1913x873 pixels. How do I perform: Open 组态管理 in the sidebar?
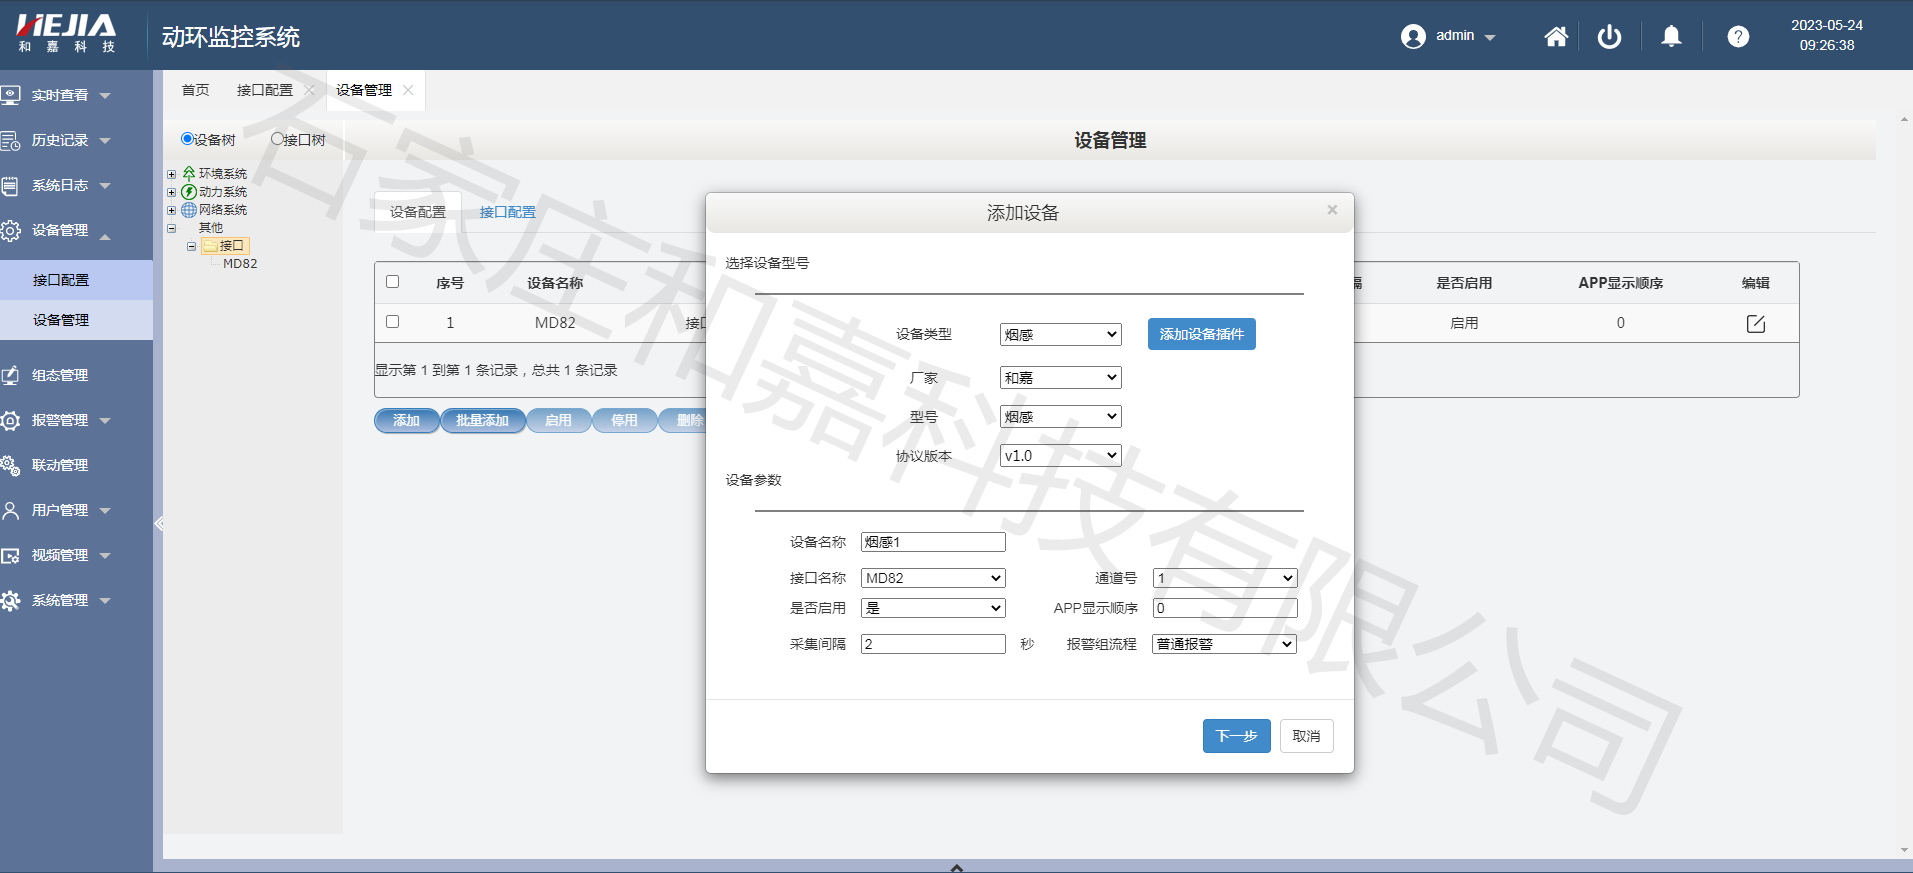[60, 375]
